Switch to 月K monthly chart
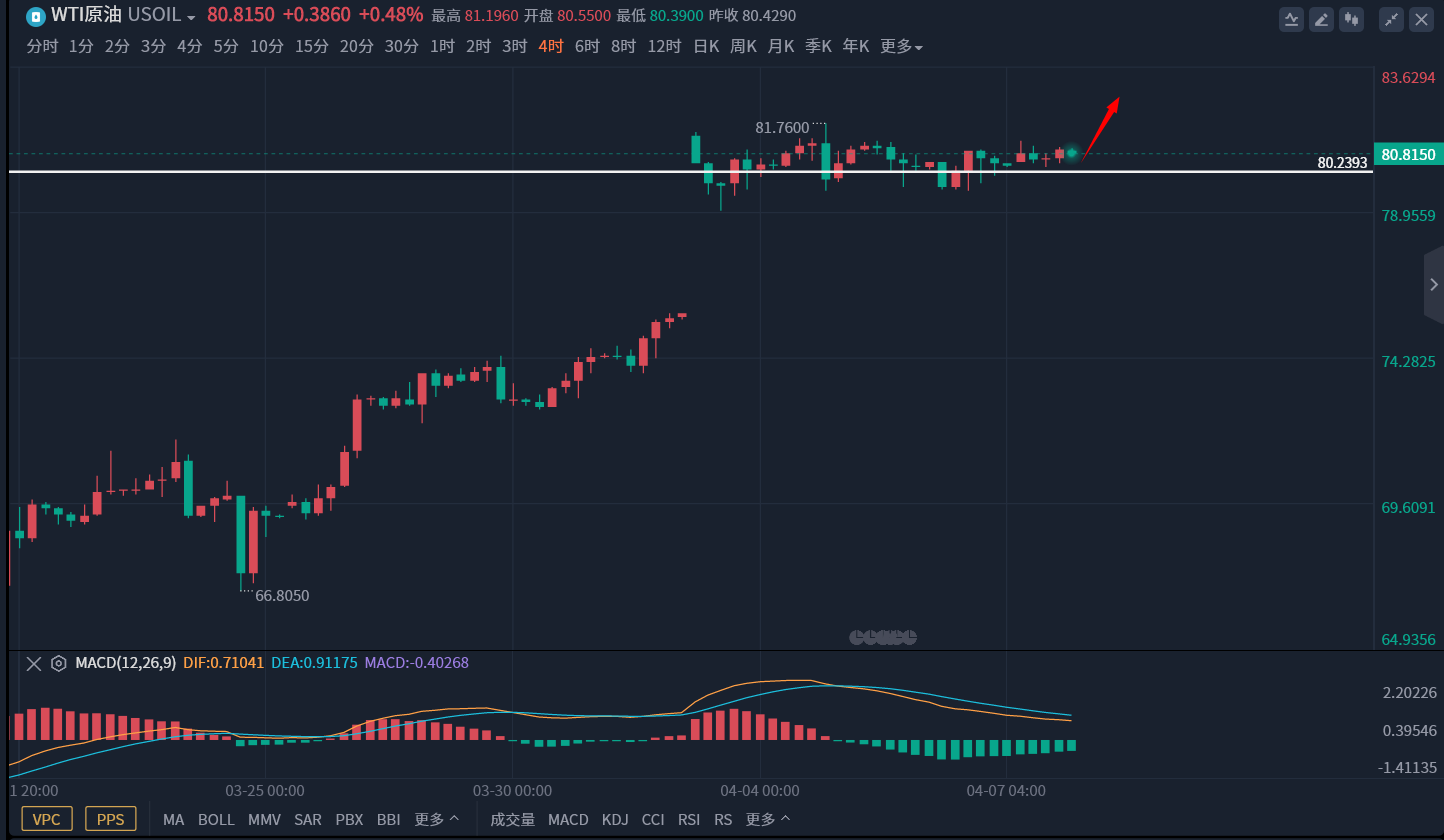The image size is (1444, 840). (x=781, y=46)
